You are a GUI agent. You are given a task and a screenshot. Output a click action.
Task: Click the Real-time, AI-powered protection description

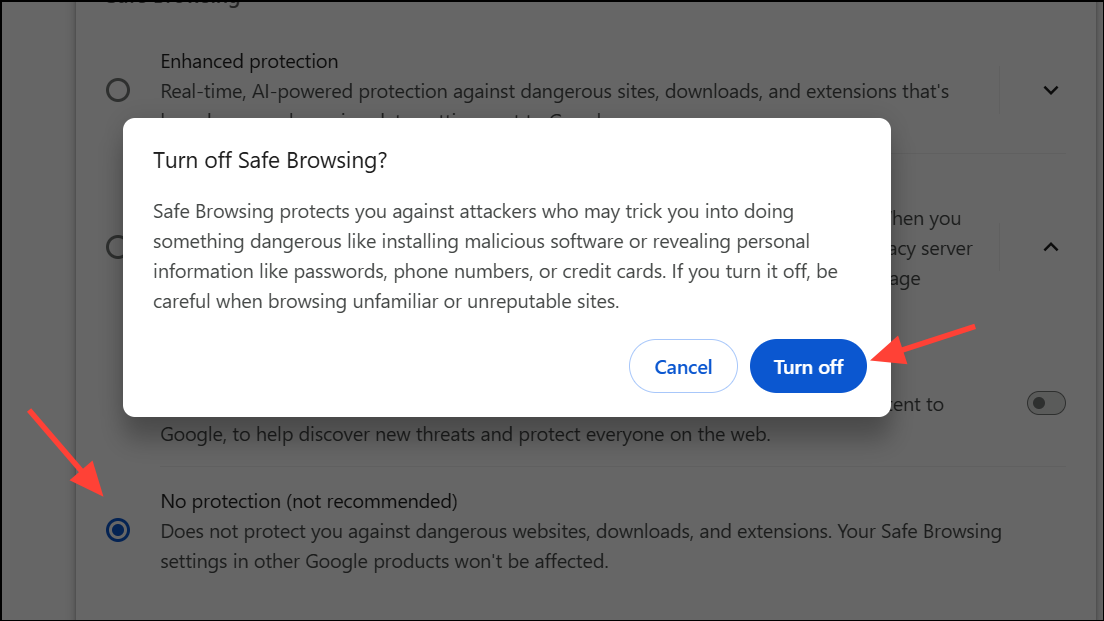tap(555, 91)
